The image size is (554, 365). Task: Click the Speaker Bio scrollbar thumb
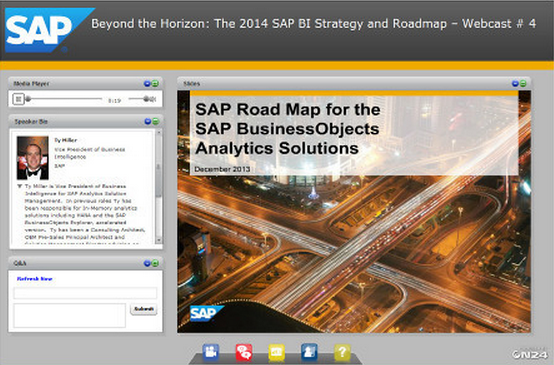point(159,167)
